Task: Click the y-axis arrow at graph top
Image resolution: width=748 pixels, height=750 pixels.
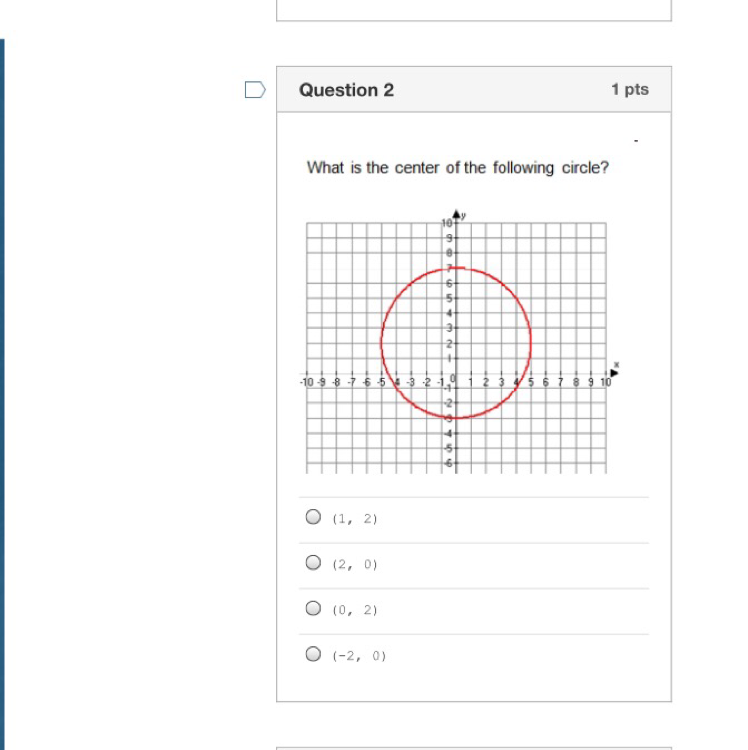Action: pyautogui.click(x=456, y=214)
